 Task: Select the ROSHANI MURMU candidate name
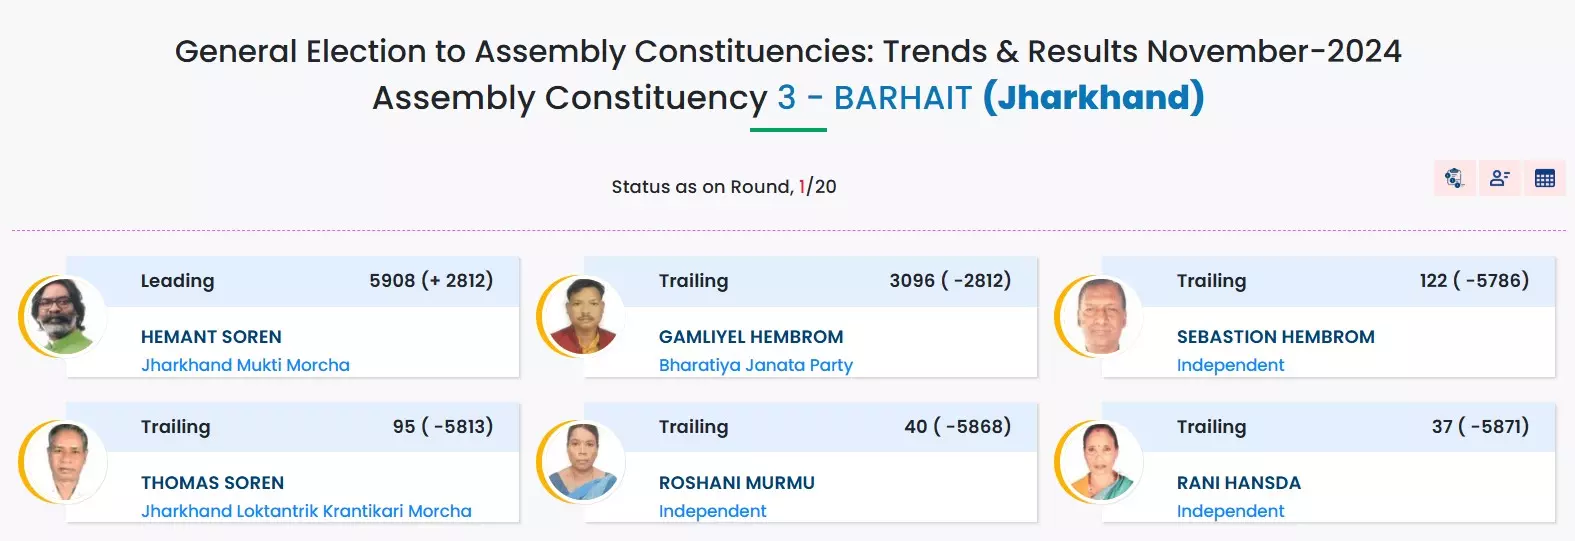click(x=736, y=483)
